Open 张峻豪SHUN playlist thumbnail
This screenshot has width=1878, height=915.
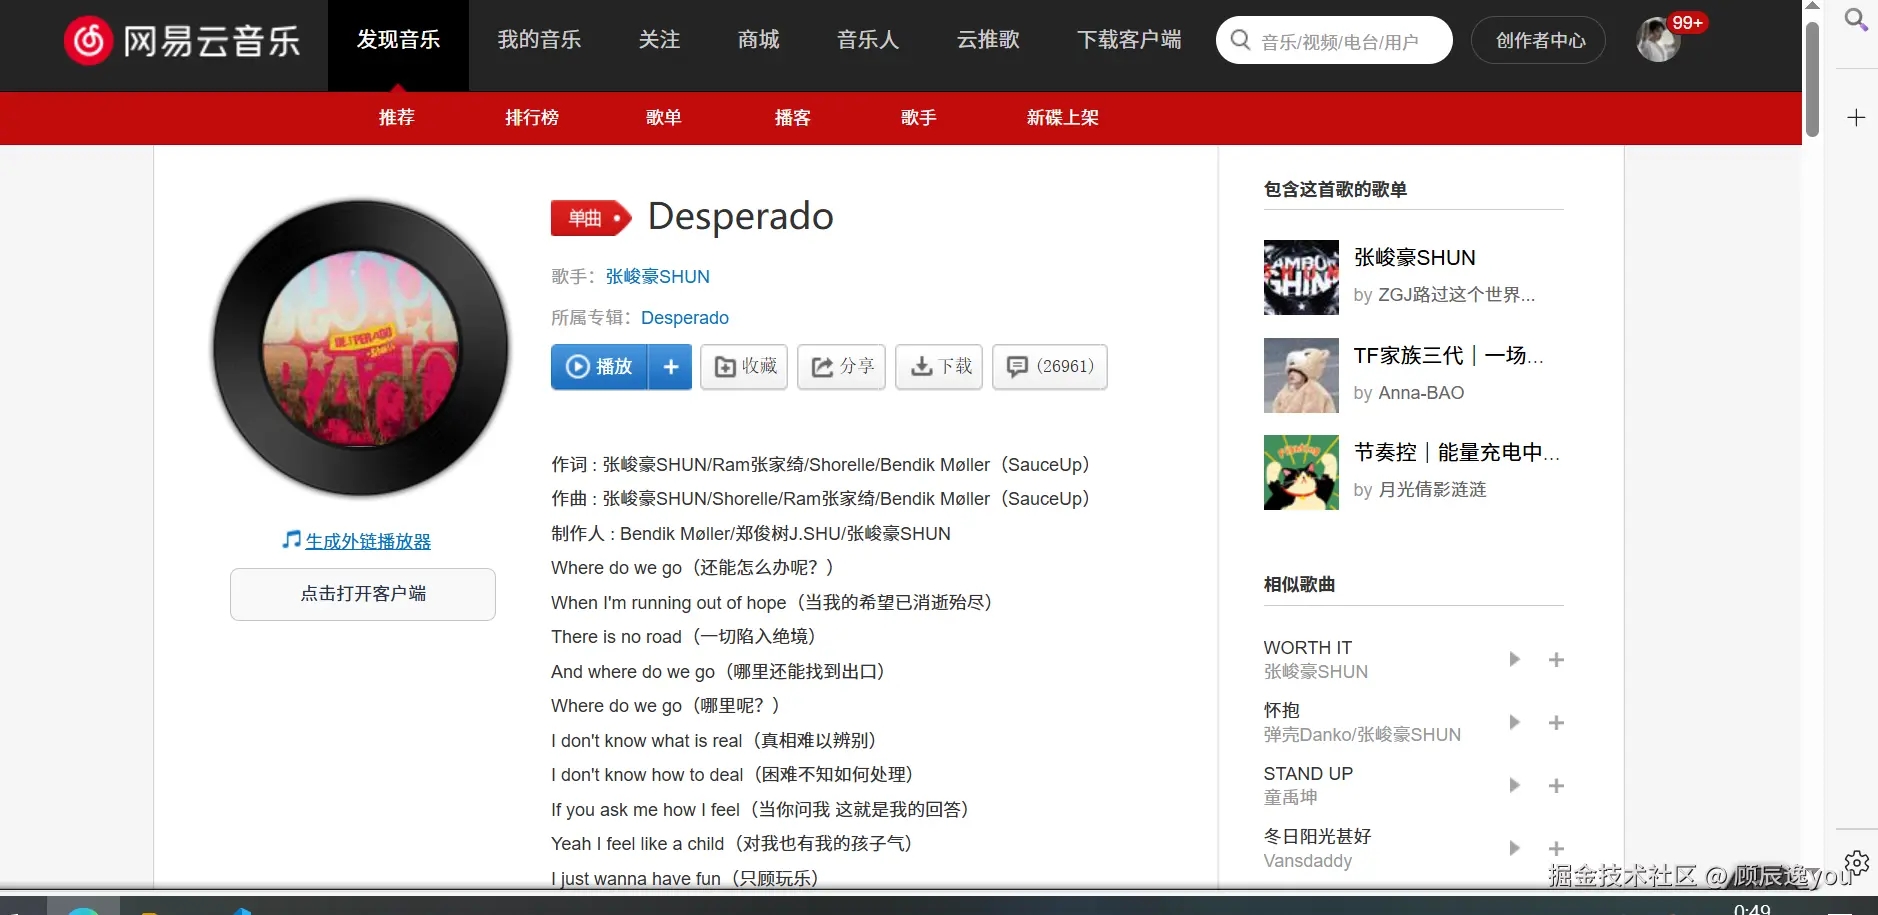click(1301, 277)
